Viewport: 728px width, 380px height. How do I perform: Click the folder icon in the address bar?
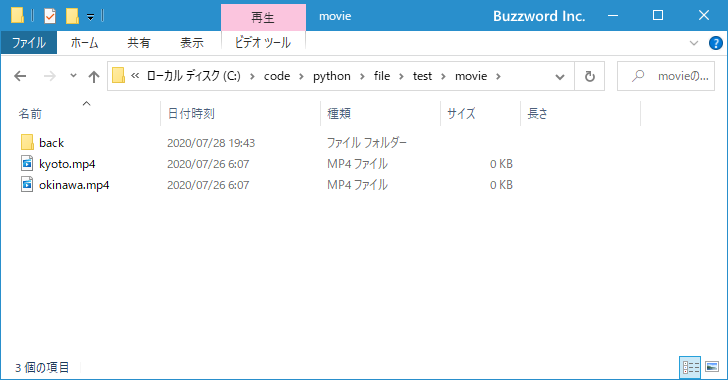click(118, 76)
